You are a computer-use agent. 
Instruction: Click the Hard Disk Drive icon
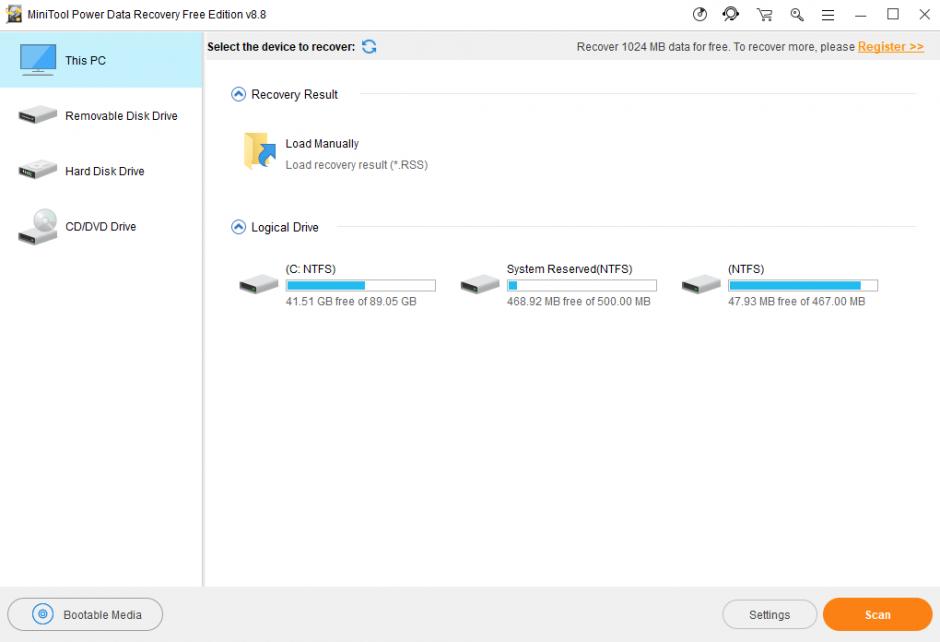(x=37, y=170)
